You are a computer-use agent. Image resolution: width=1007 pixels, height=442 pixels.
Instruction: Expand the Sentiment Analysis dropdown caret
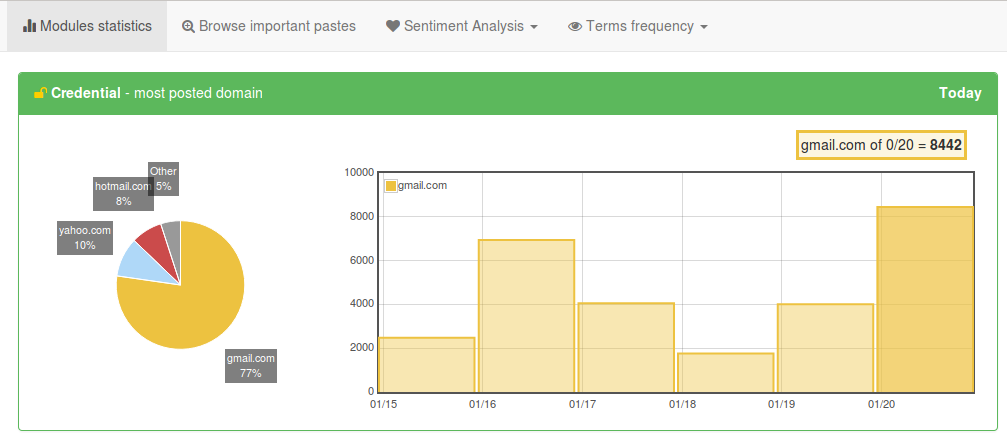[x=534, y=27]
